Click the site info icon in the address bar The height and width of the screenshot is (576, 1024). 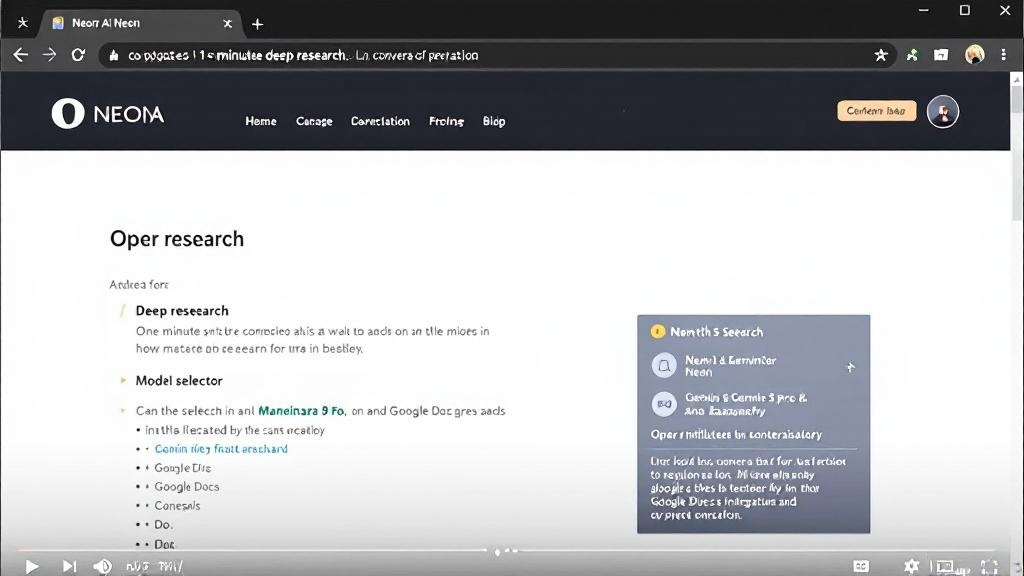113,55
